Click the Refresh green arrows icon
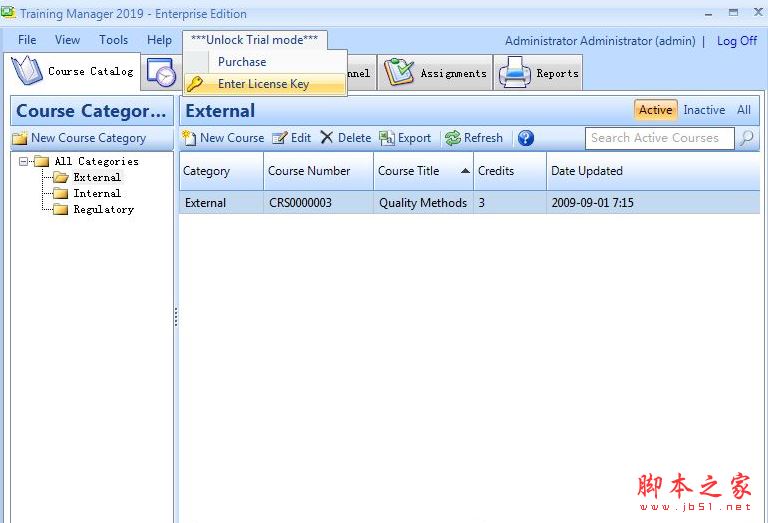Screen dimensions: 768x523 pyautogui.click(x=453, y=138)
